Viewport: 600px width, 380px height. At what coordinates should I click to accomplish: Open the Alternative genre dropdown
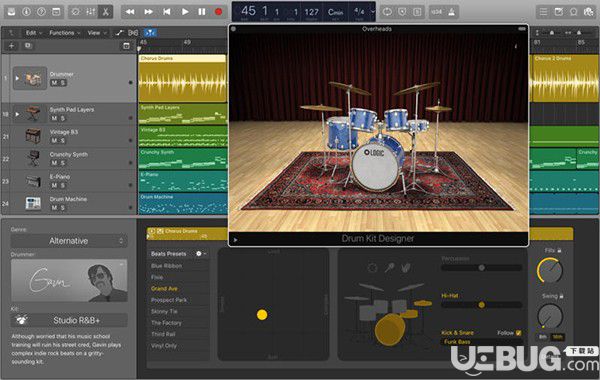(69, 241)
